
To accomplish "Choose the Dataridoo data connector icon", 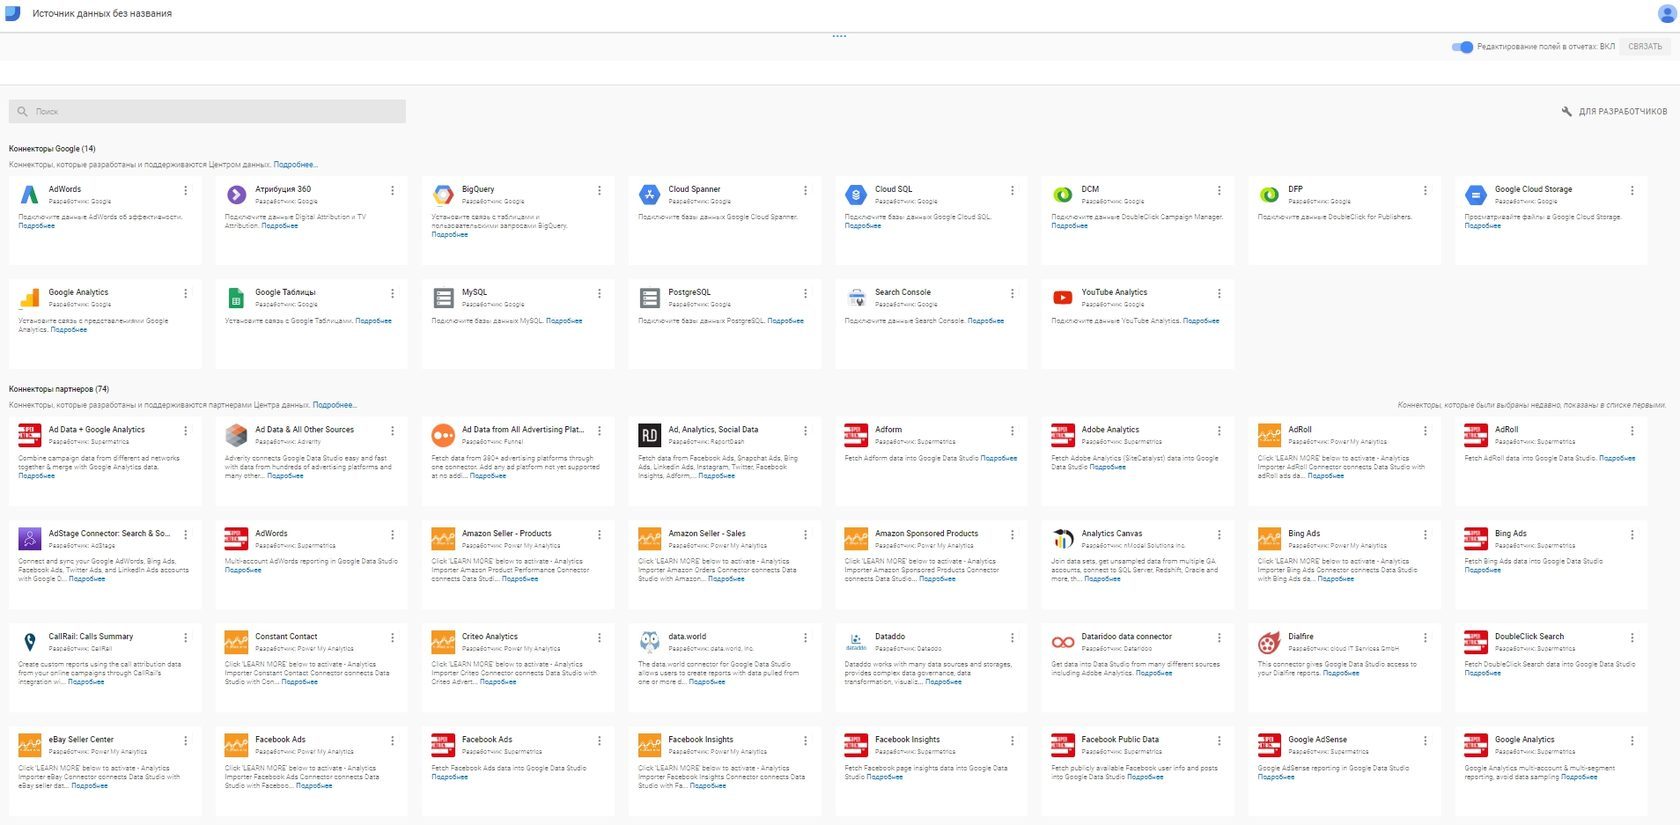I will coord(1063,642).
